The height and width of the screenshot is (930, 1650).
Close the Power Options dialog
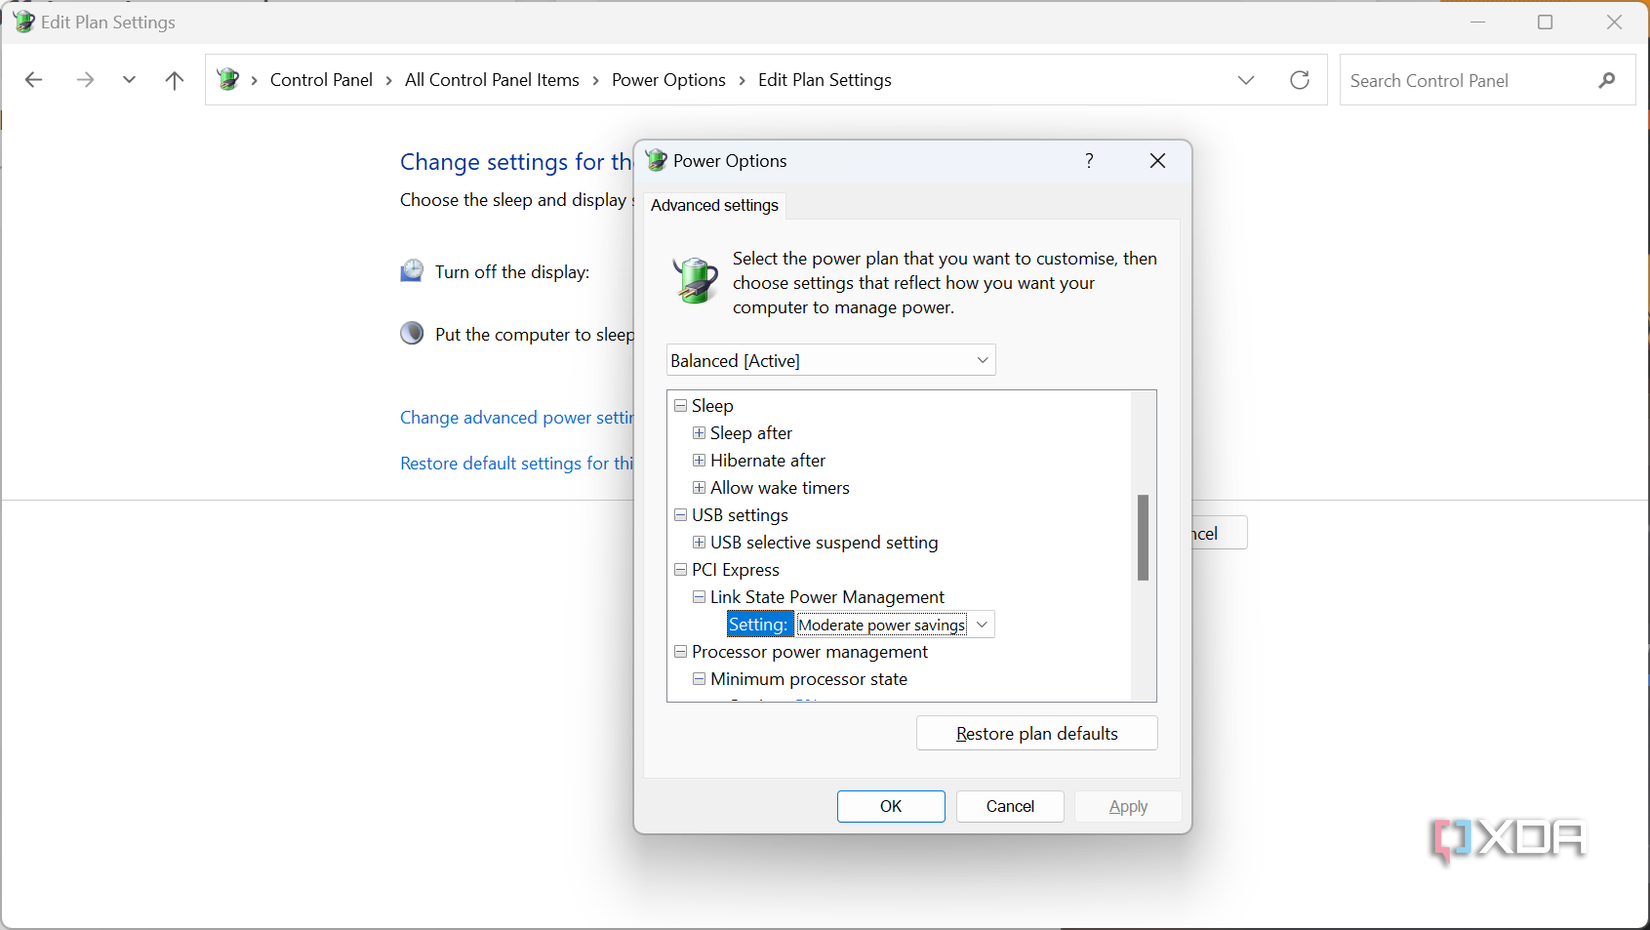(x=1157, y=161)
